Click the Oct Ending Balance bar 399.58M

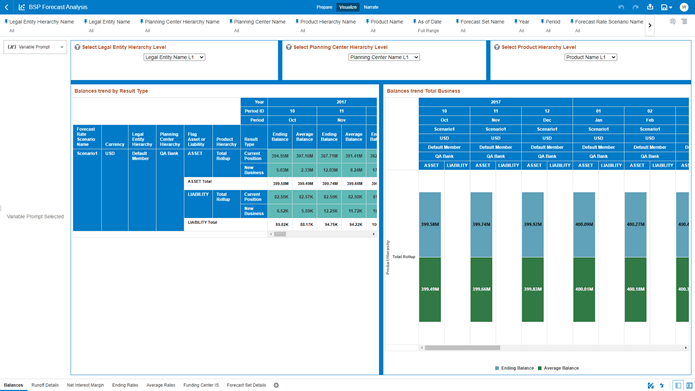pyautogui.click(x=430, y=225)
